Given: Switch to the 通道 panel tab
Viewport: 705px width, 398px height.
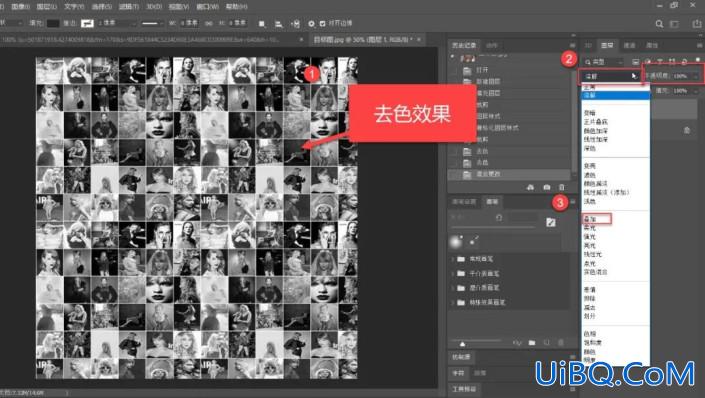Looking at the screenshot, I should pyautogui.click(x=629, y=45).
